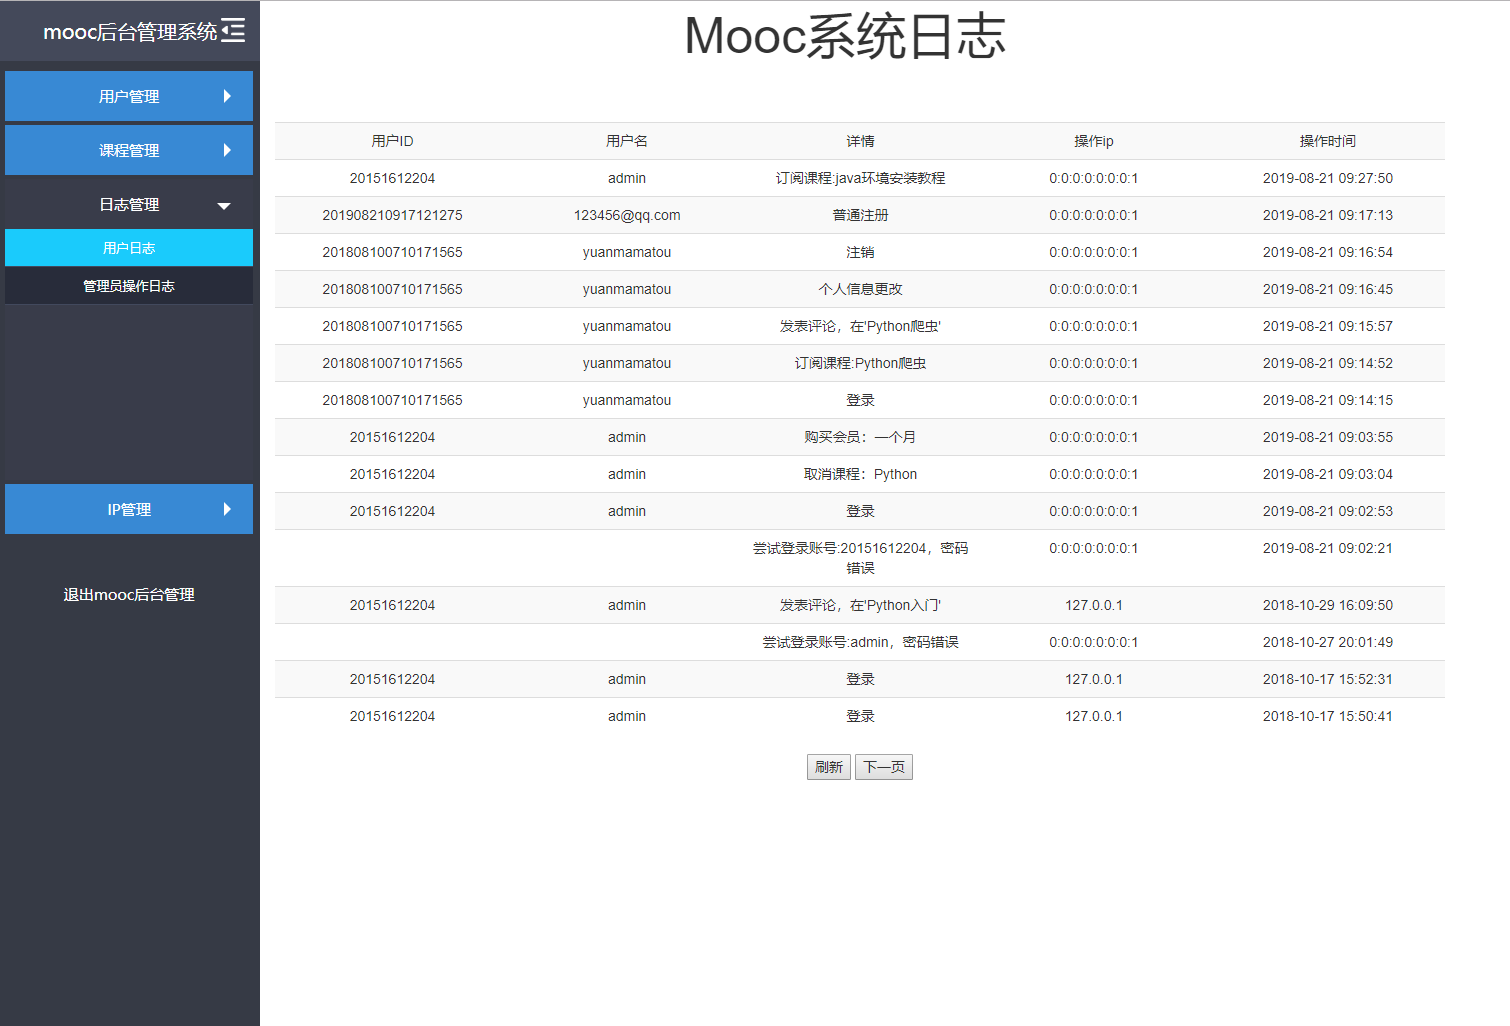Click the mooc后台管理系统 title

pos(130,31)
